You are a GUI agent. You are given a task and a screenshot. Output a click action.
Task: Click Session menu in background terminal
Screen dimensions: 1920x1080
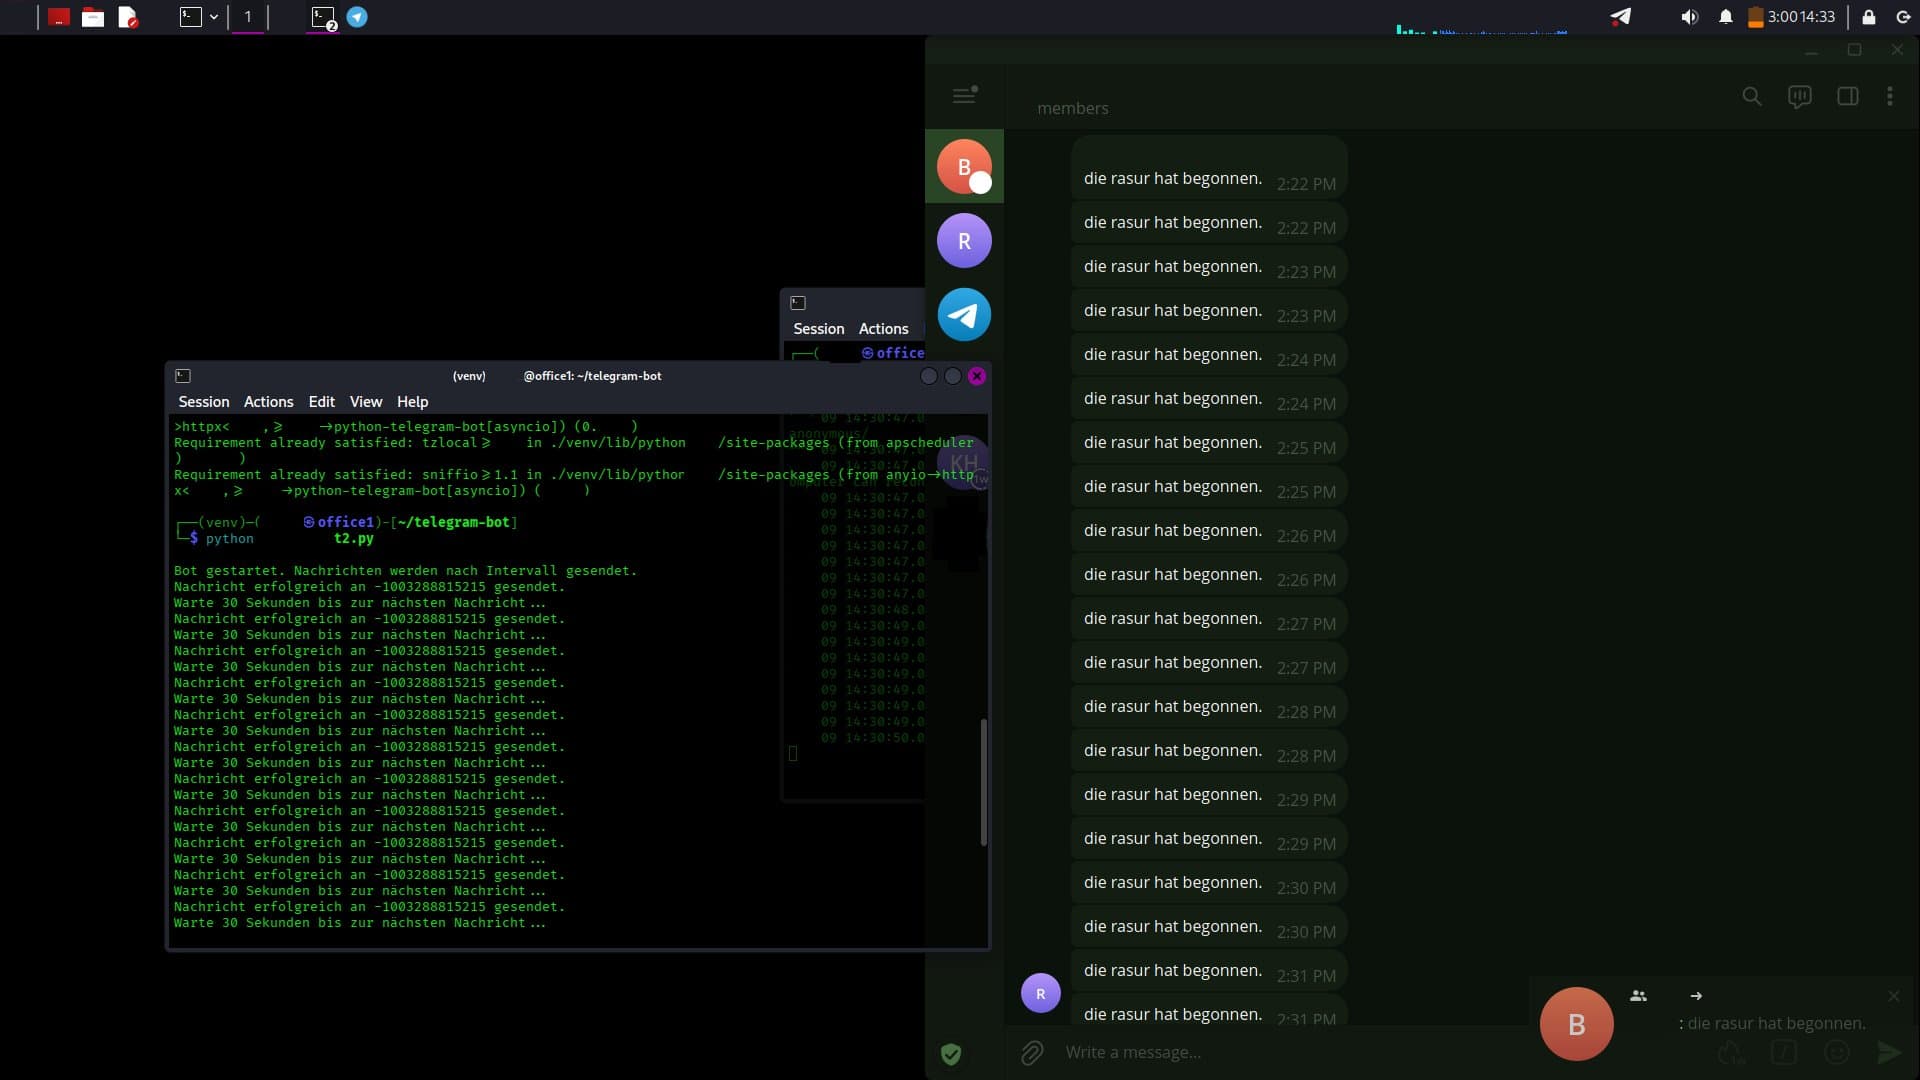tap(818, 328)
